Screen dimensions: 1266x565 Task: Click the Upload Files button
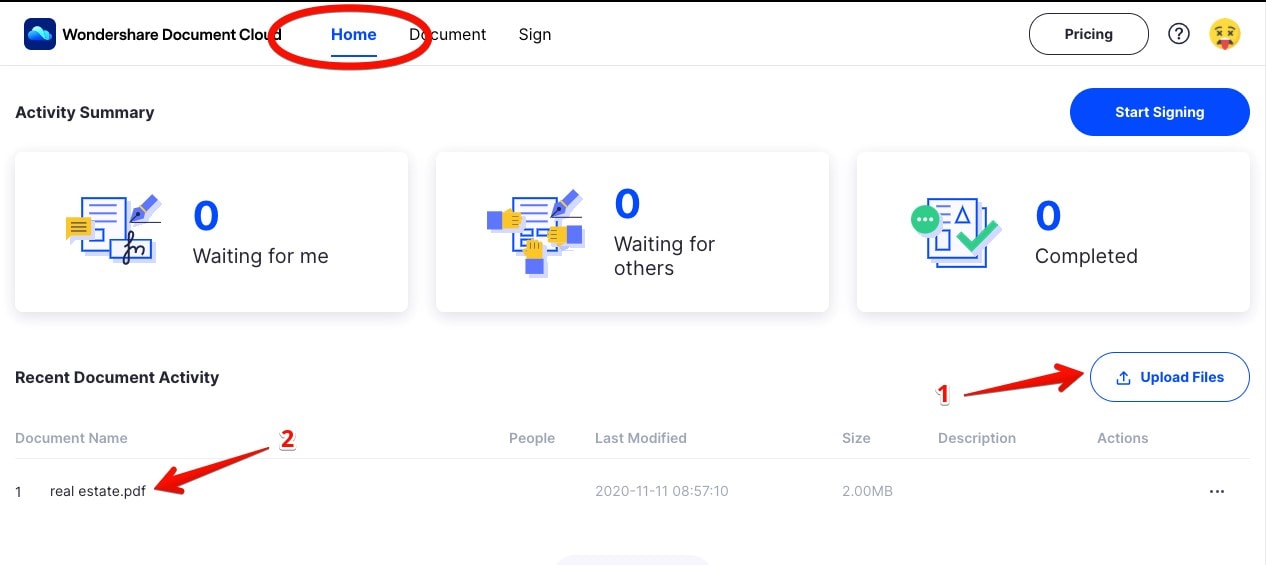click(x=1169, y=377)
